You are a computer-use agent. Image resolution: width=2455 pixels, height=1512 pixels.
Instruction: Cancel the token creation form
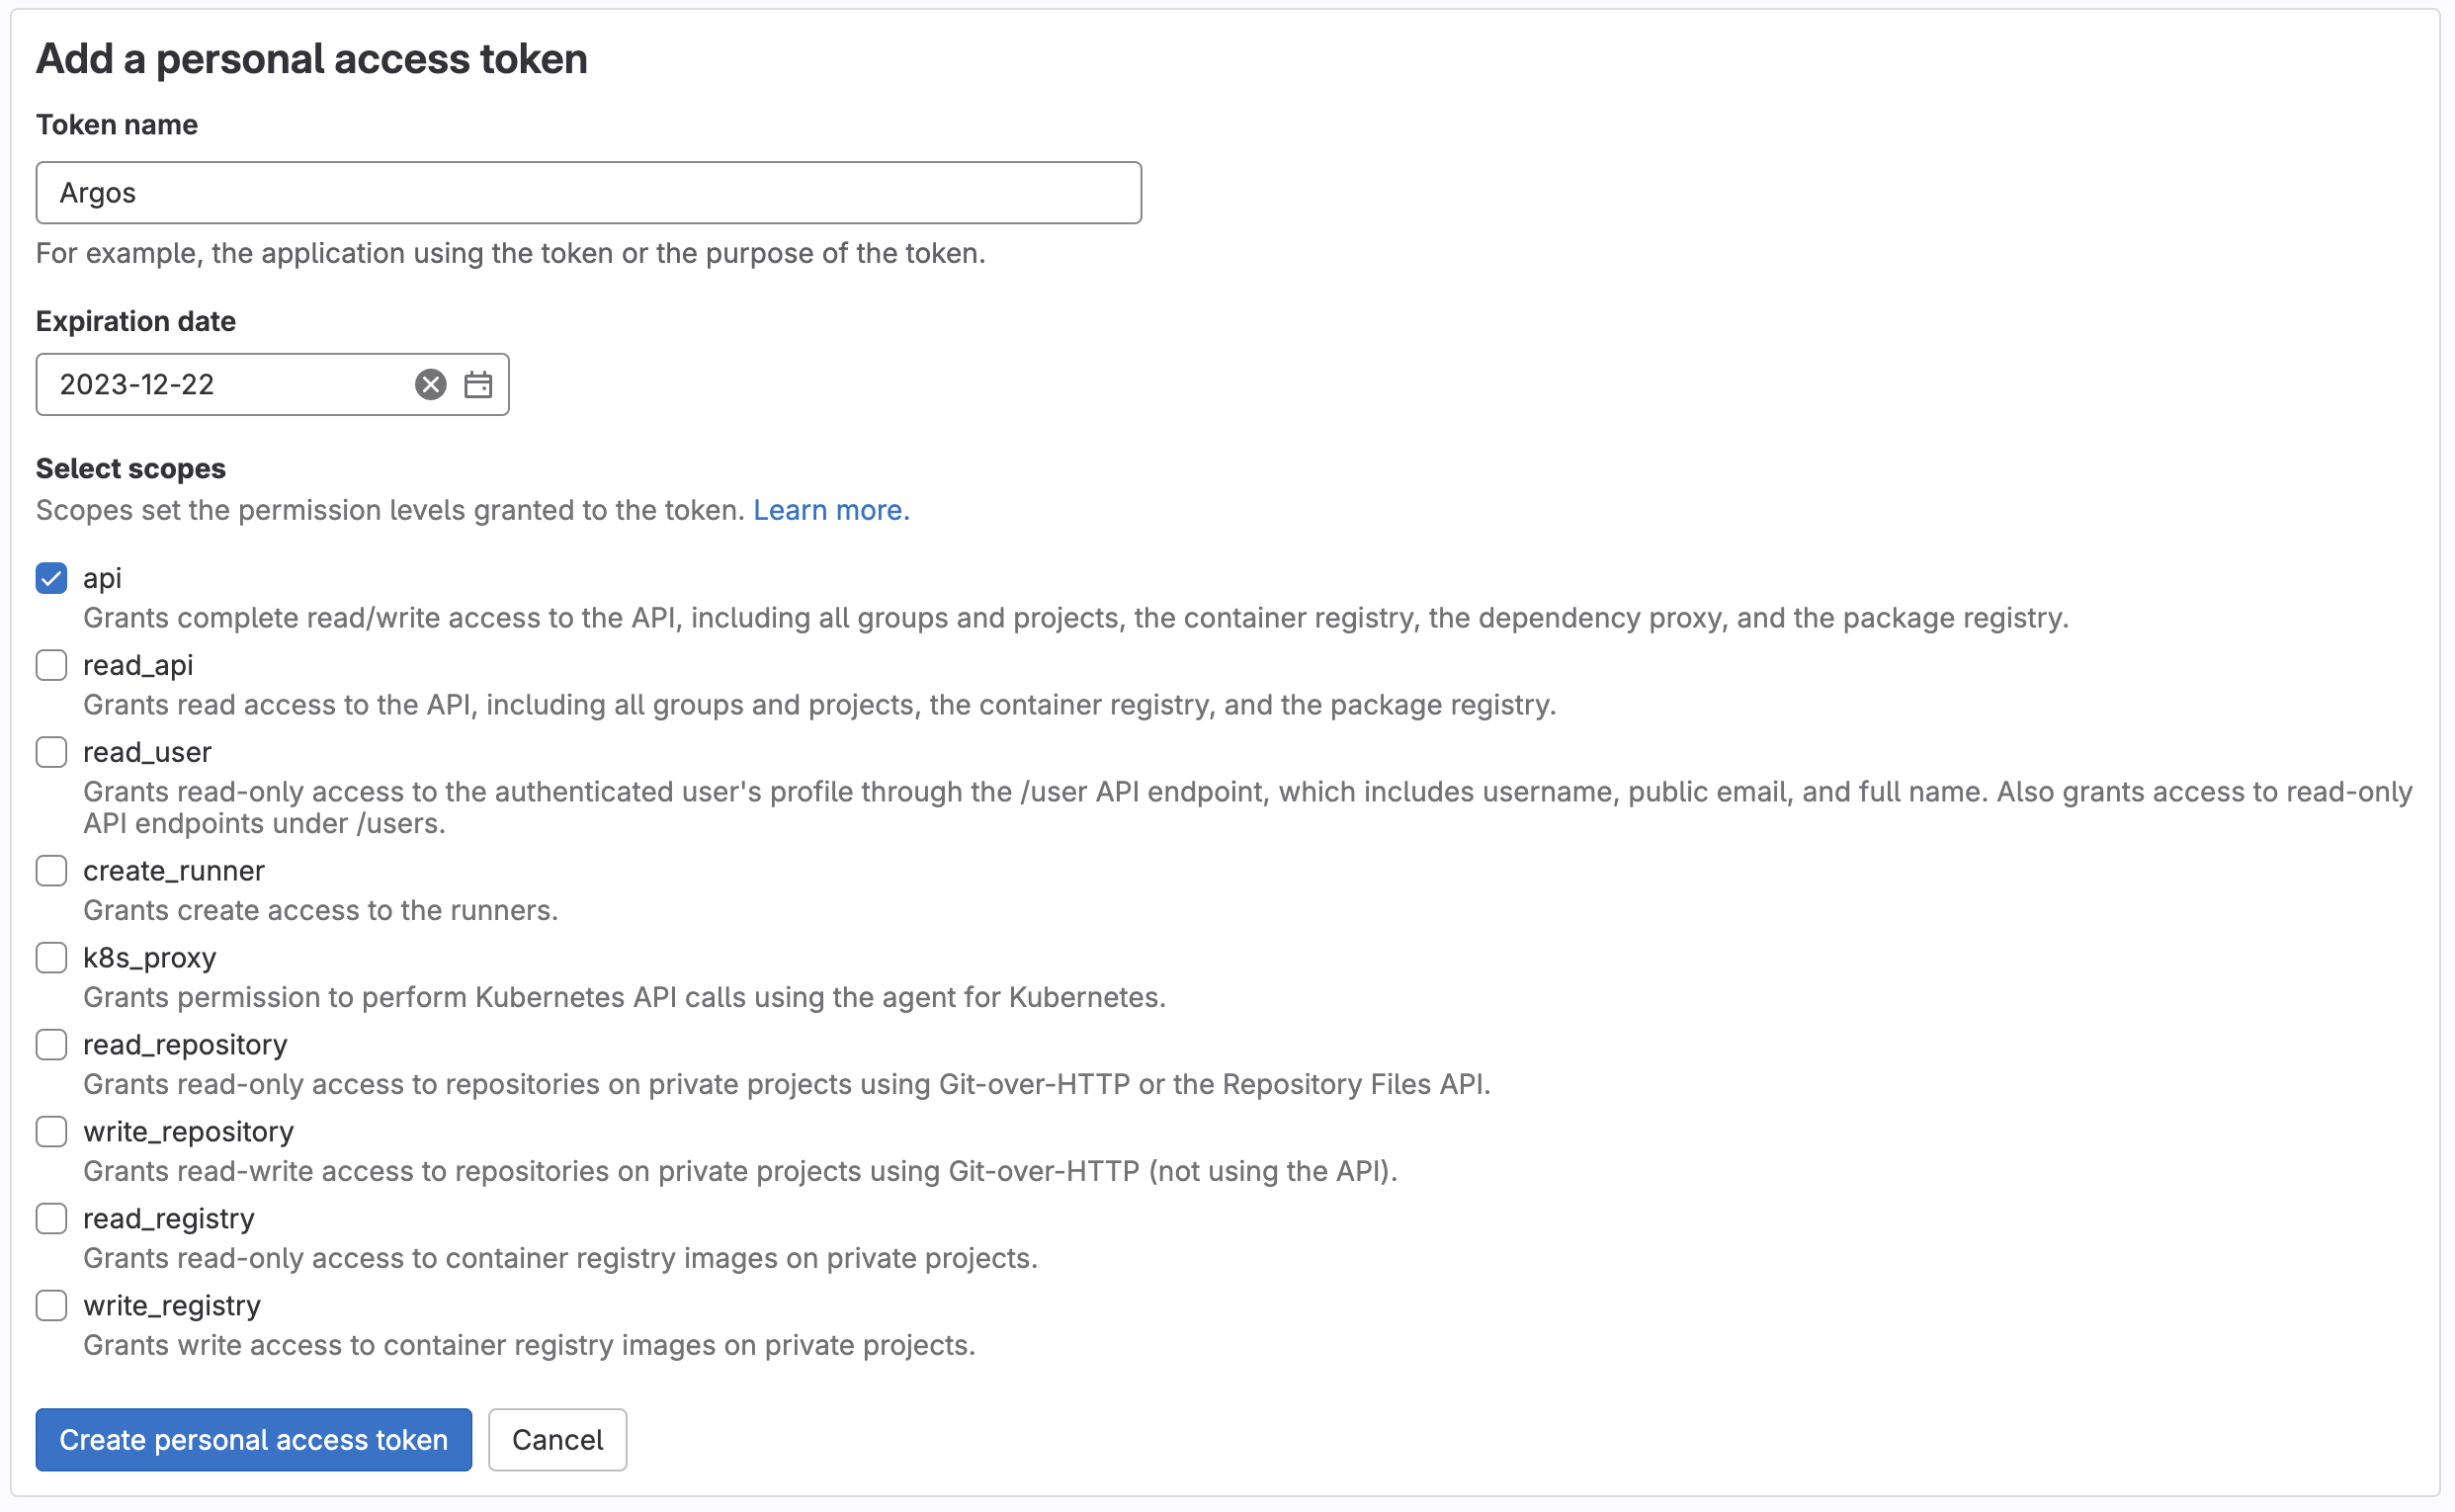coord(557,1440)
